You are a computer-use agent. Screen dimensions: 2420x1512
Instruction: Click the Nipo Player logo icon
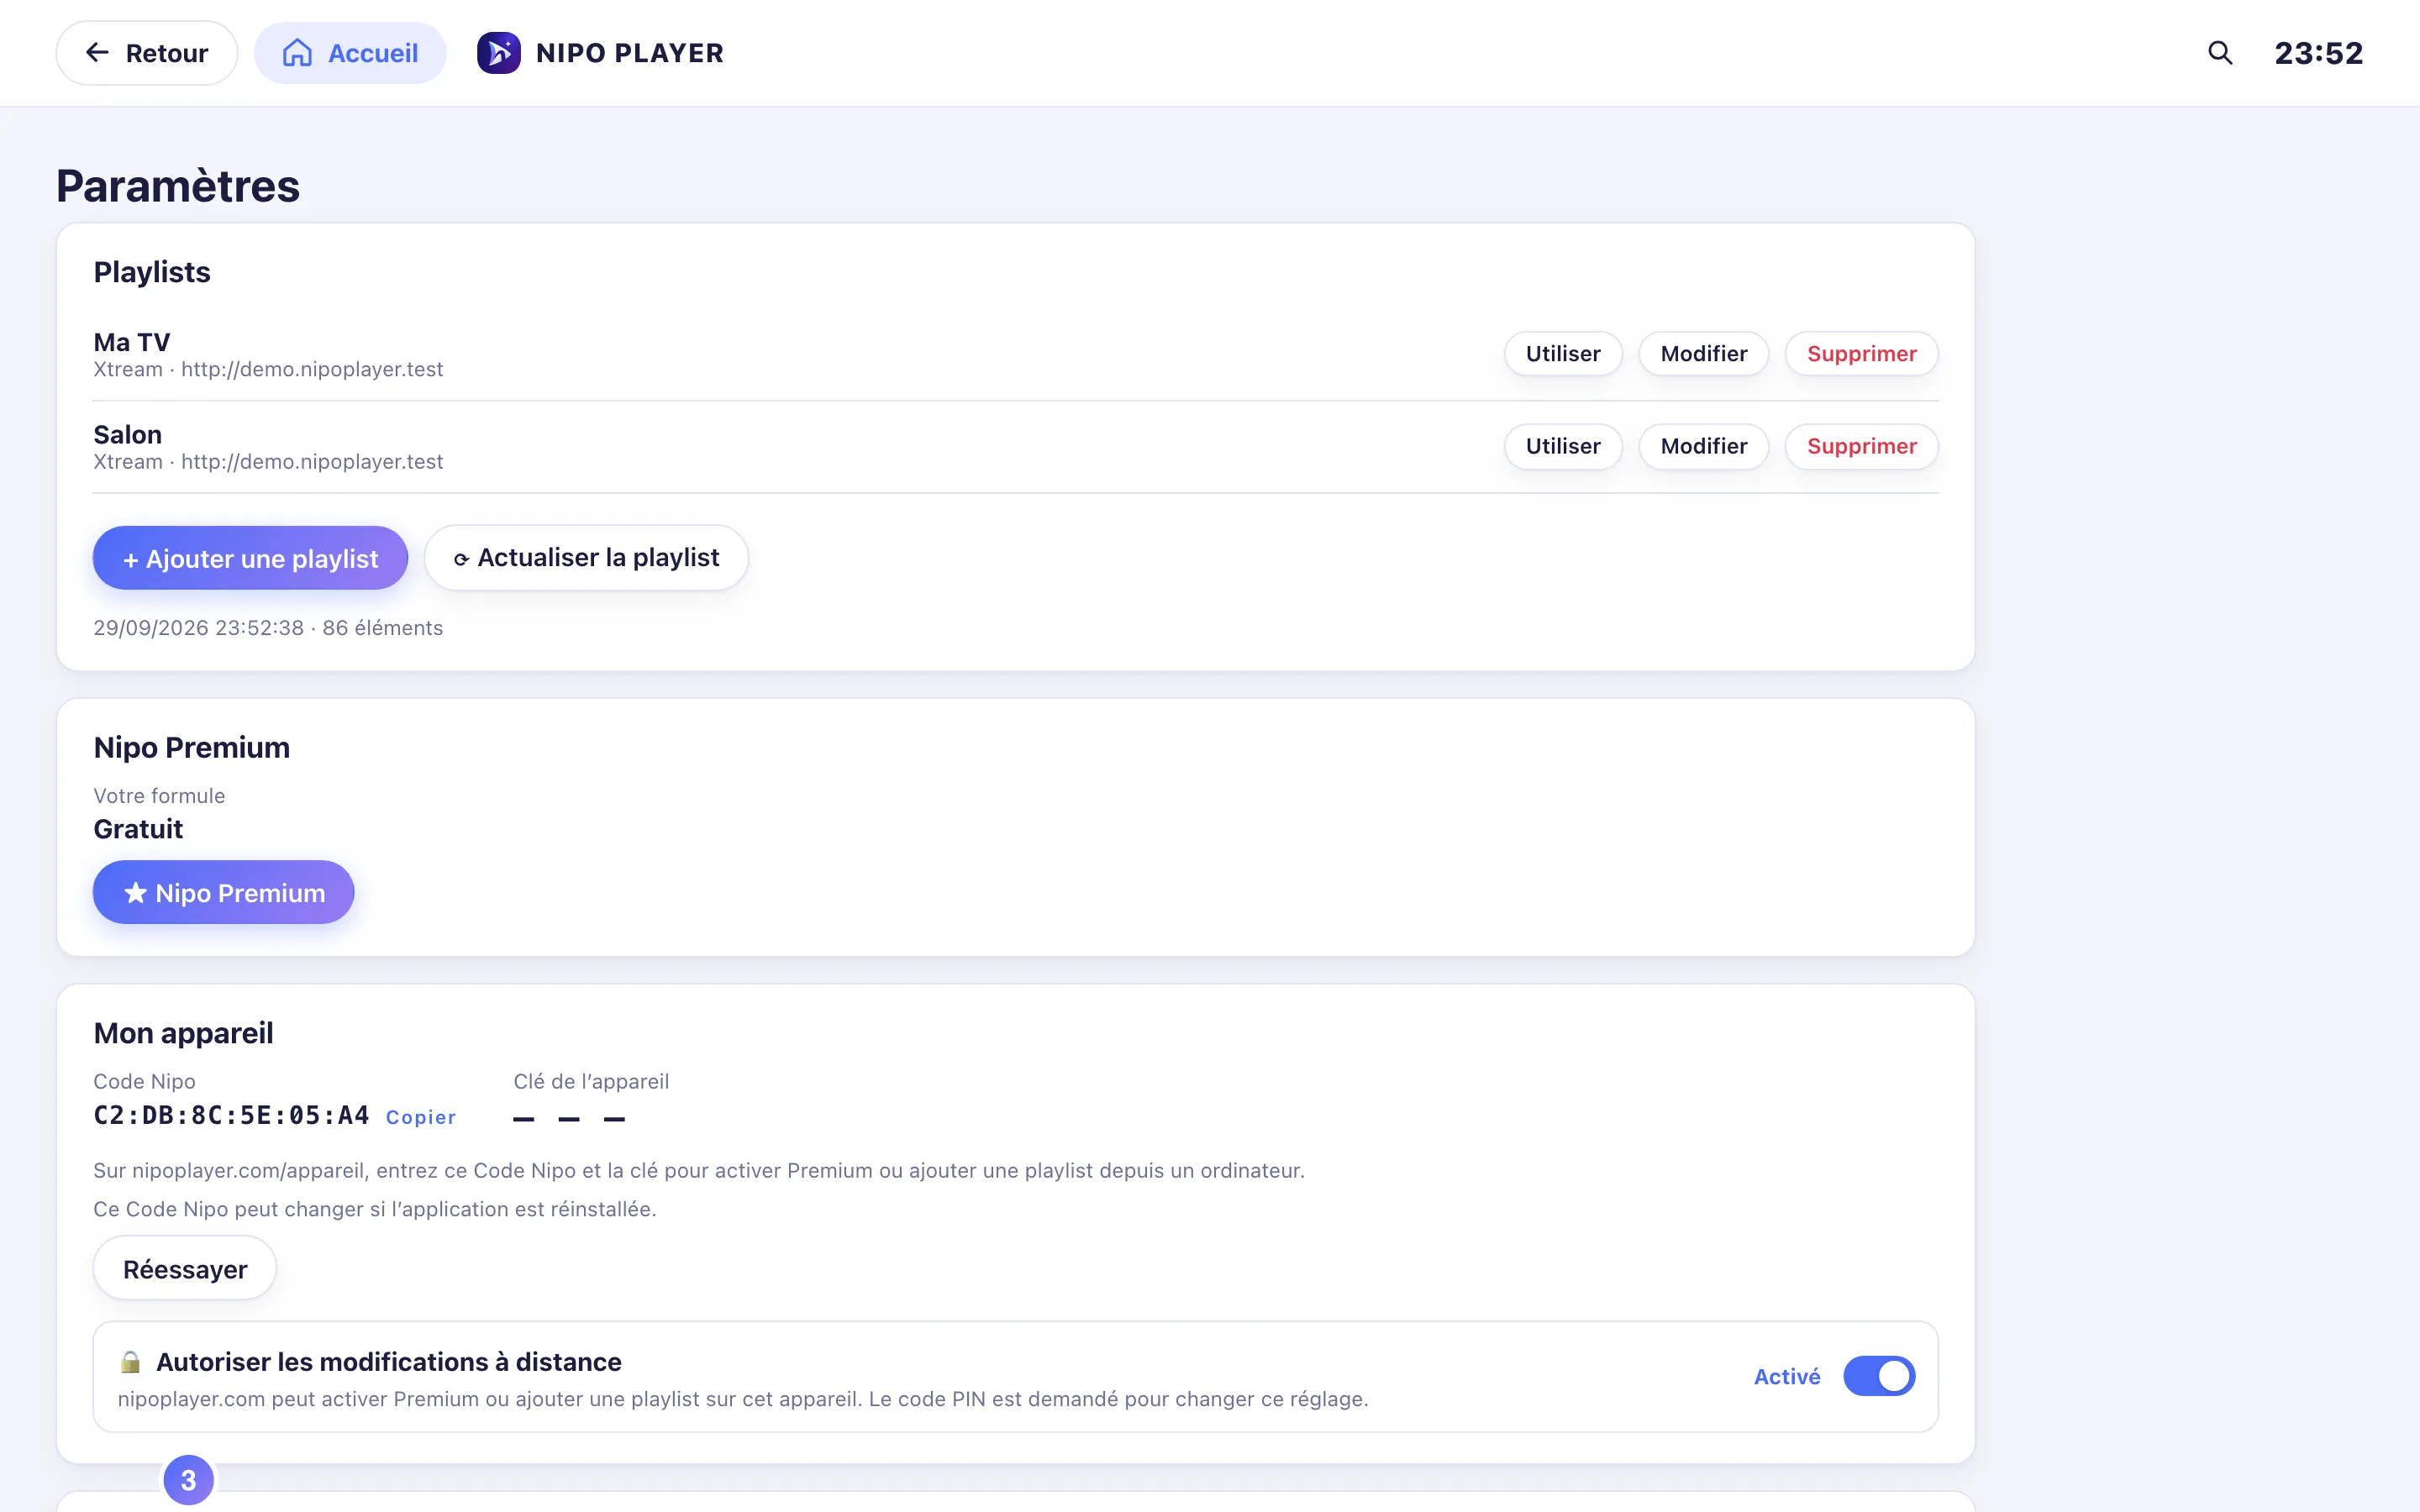(498, 53)
